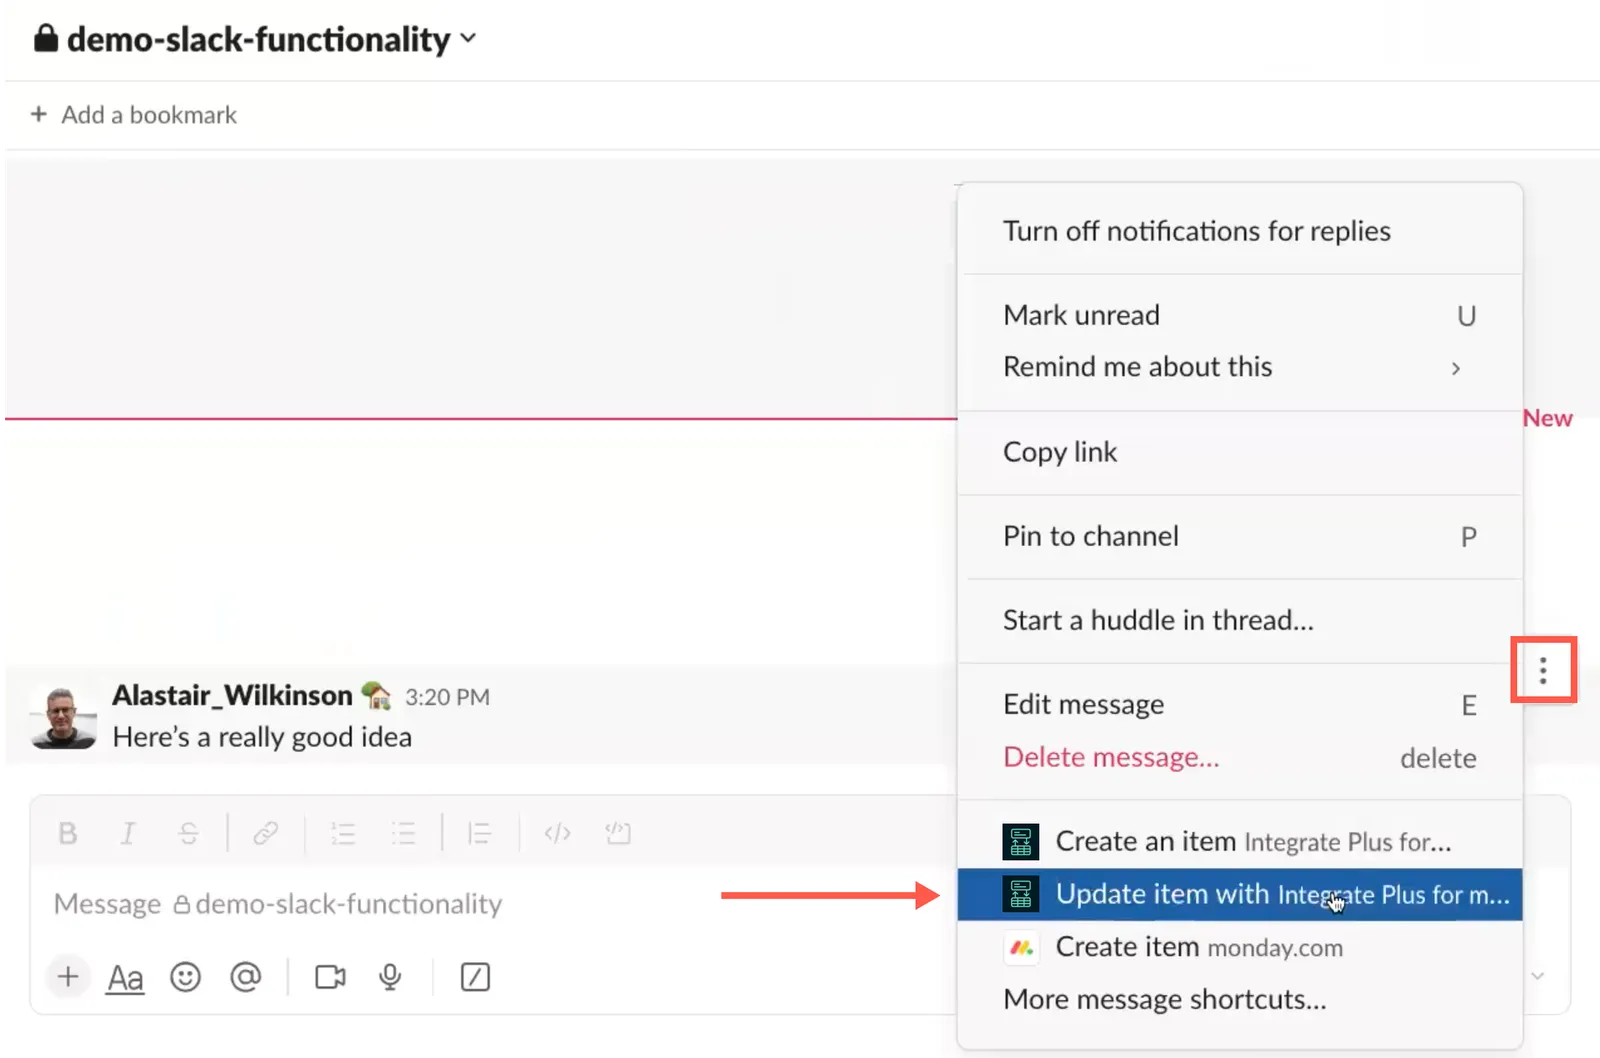Toggle italic formatting in composer
1600x1058 pixels.
(x=128, y=833)
